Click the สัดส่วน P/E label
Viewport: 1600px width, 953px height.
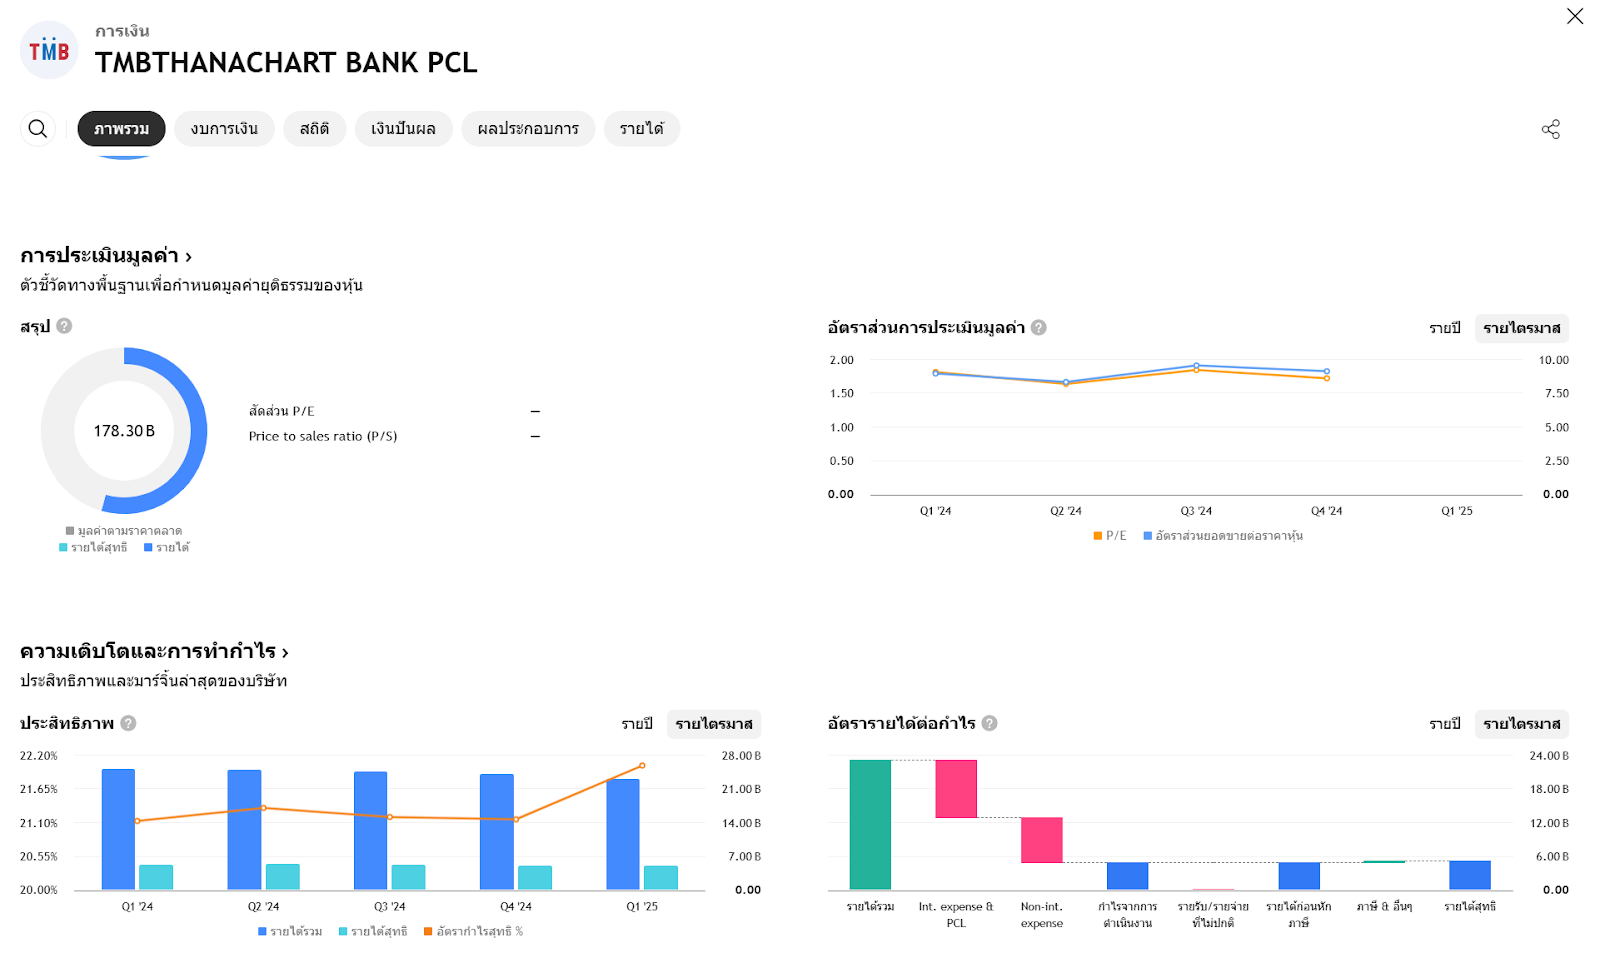[x=282, y=411]
